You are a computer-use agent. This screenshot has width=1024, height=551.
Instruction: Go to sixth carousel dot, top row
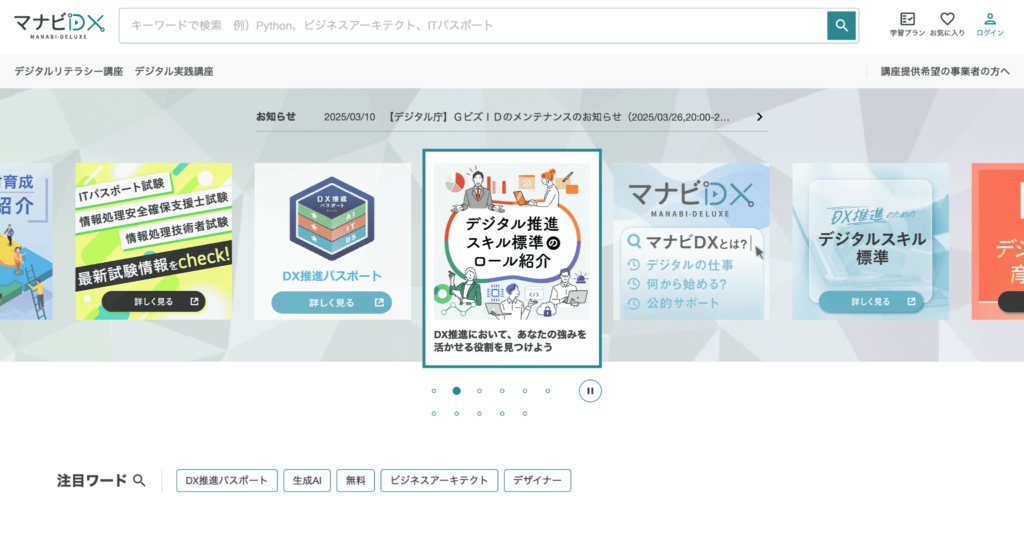click(548, 391)
